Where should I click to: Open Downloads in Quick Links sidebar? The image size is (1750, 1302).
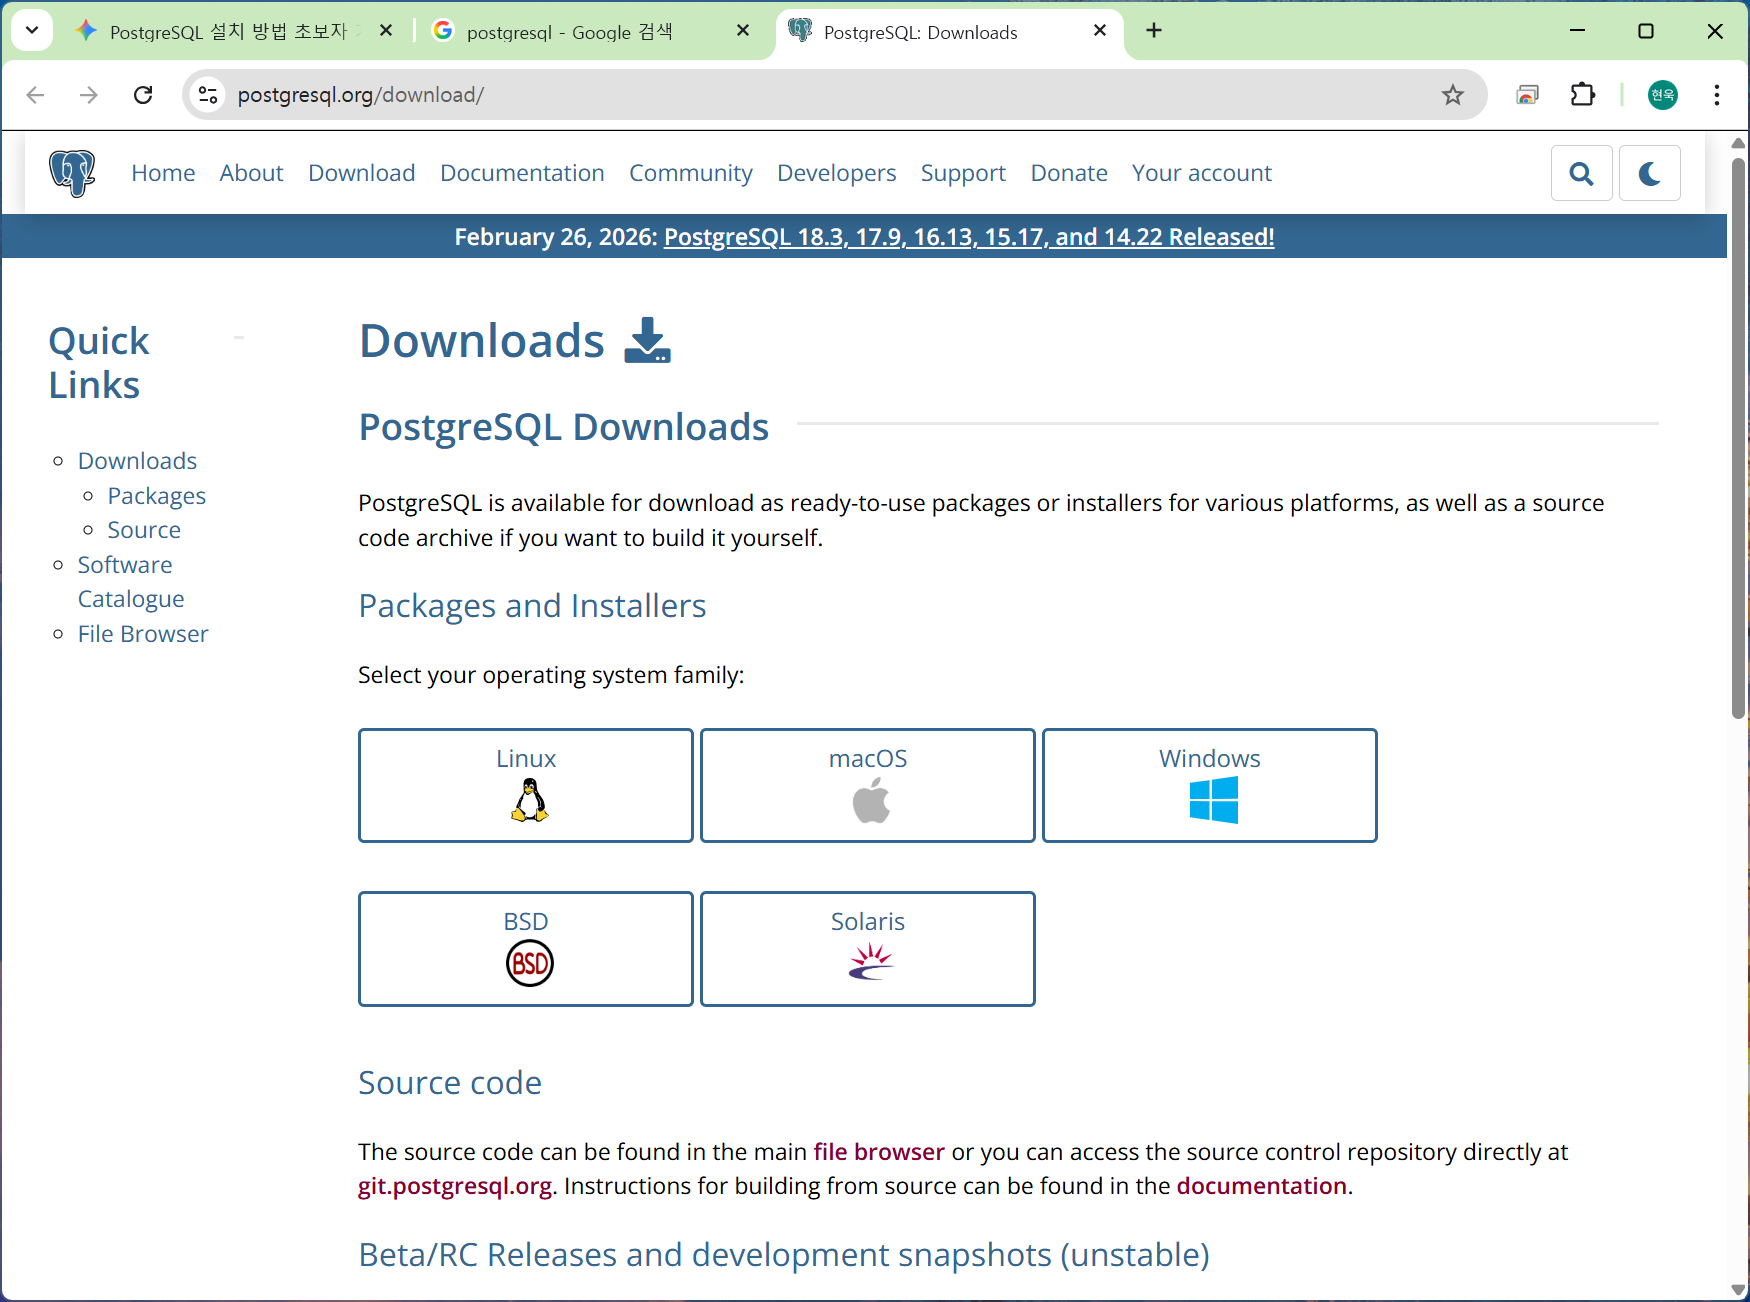tap(137, 461)
